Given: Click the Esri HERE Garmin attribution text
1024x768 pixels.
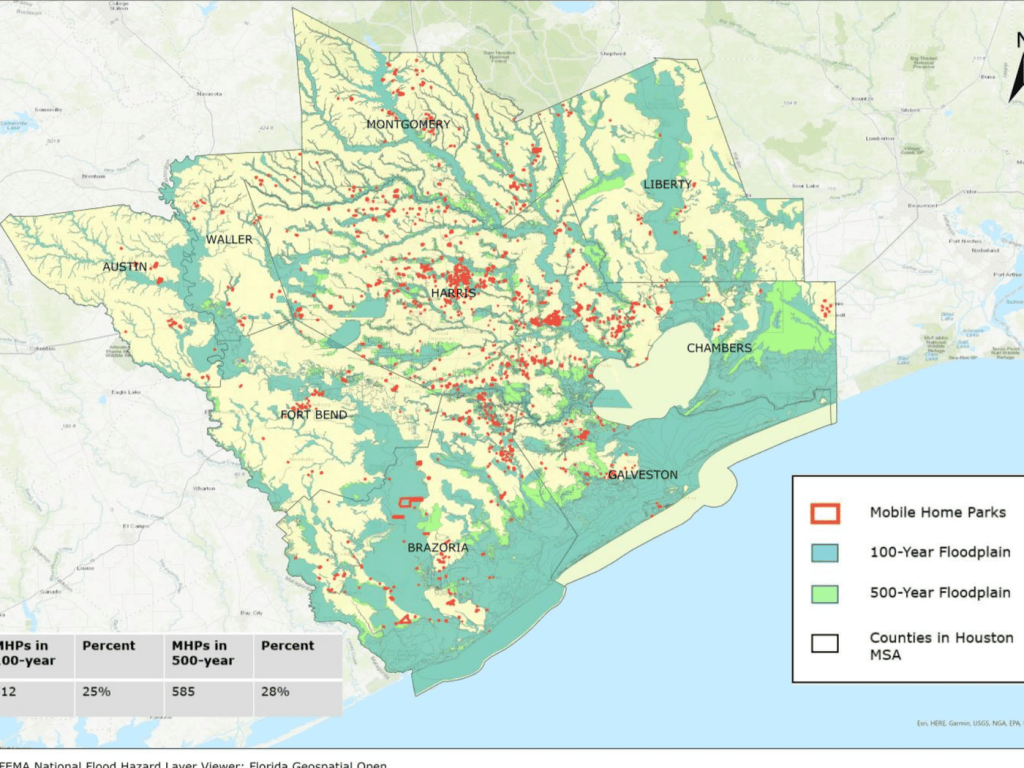Looking at the screenshot, I should 968,723.
